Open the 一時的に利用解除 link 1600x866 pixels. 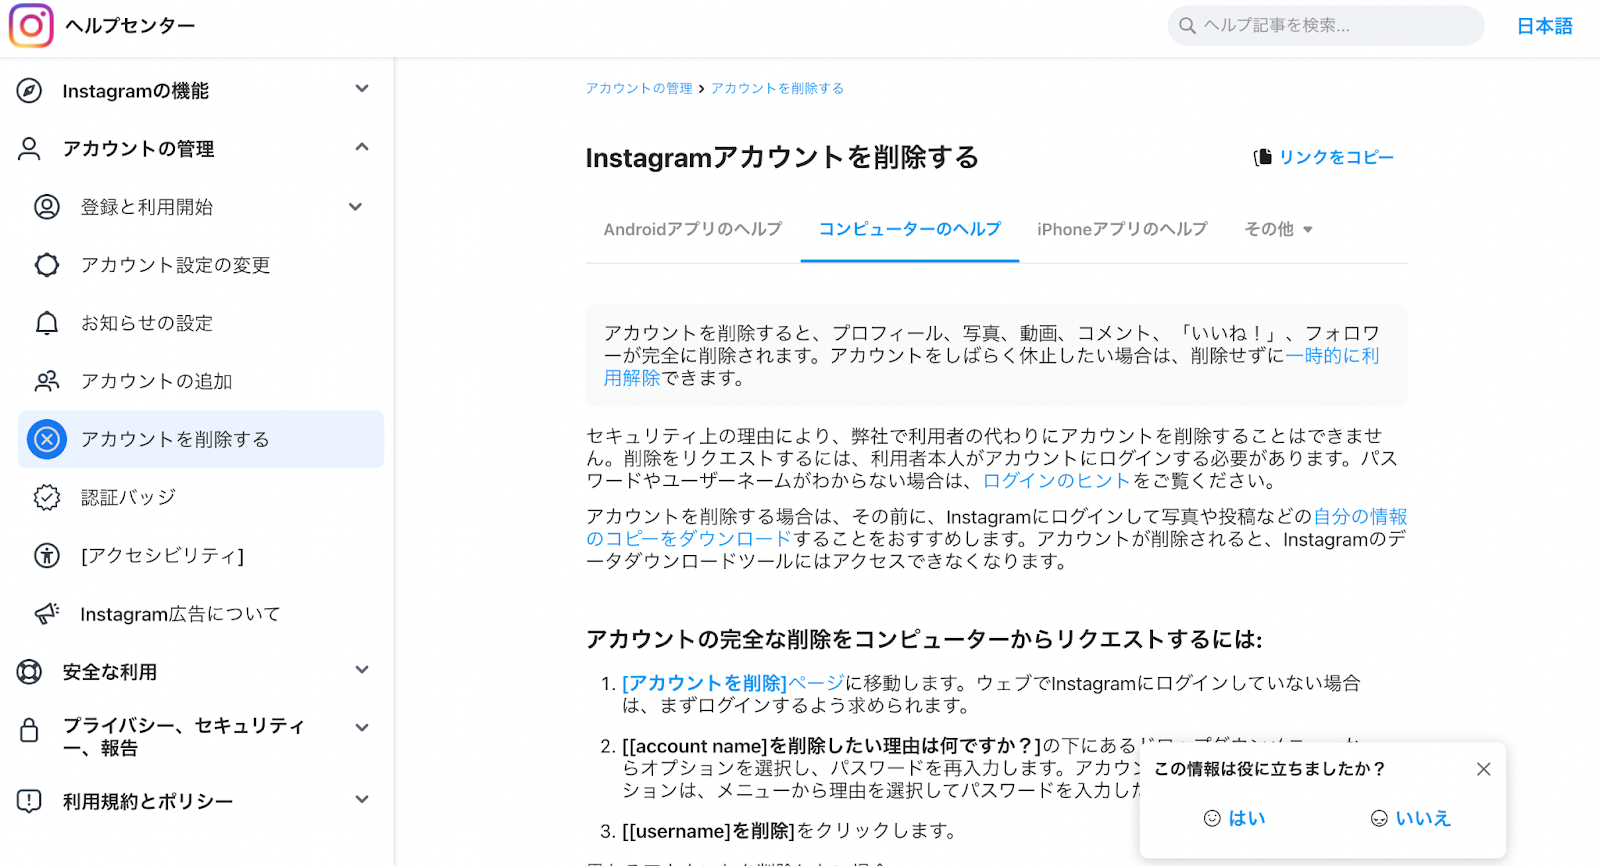(1332, 356)
